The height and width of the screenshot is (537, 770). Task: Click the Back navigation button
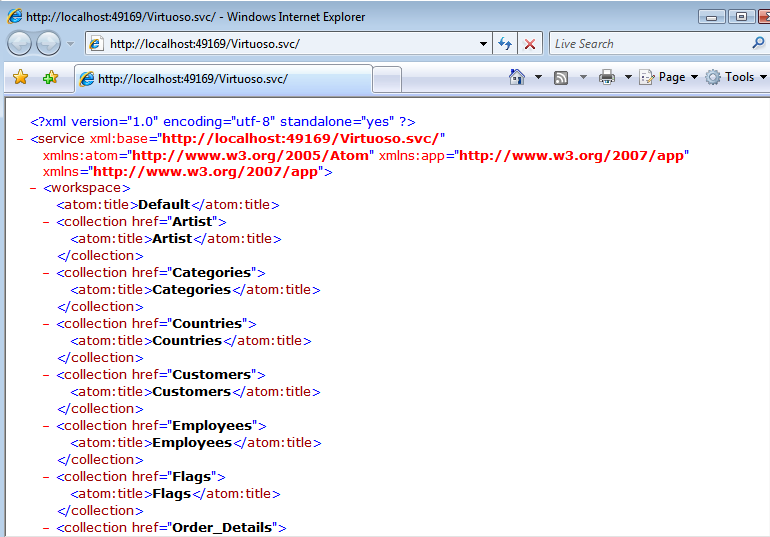(x=20, y=44)
